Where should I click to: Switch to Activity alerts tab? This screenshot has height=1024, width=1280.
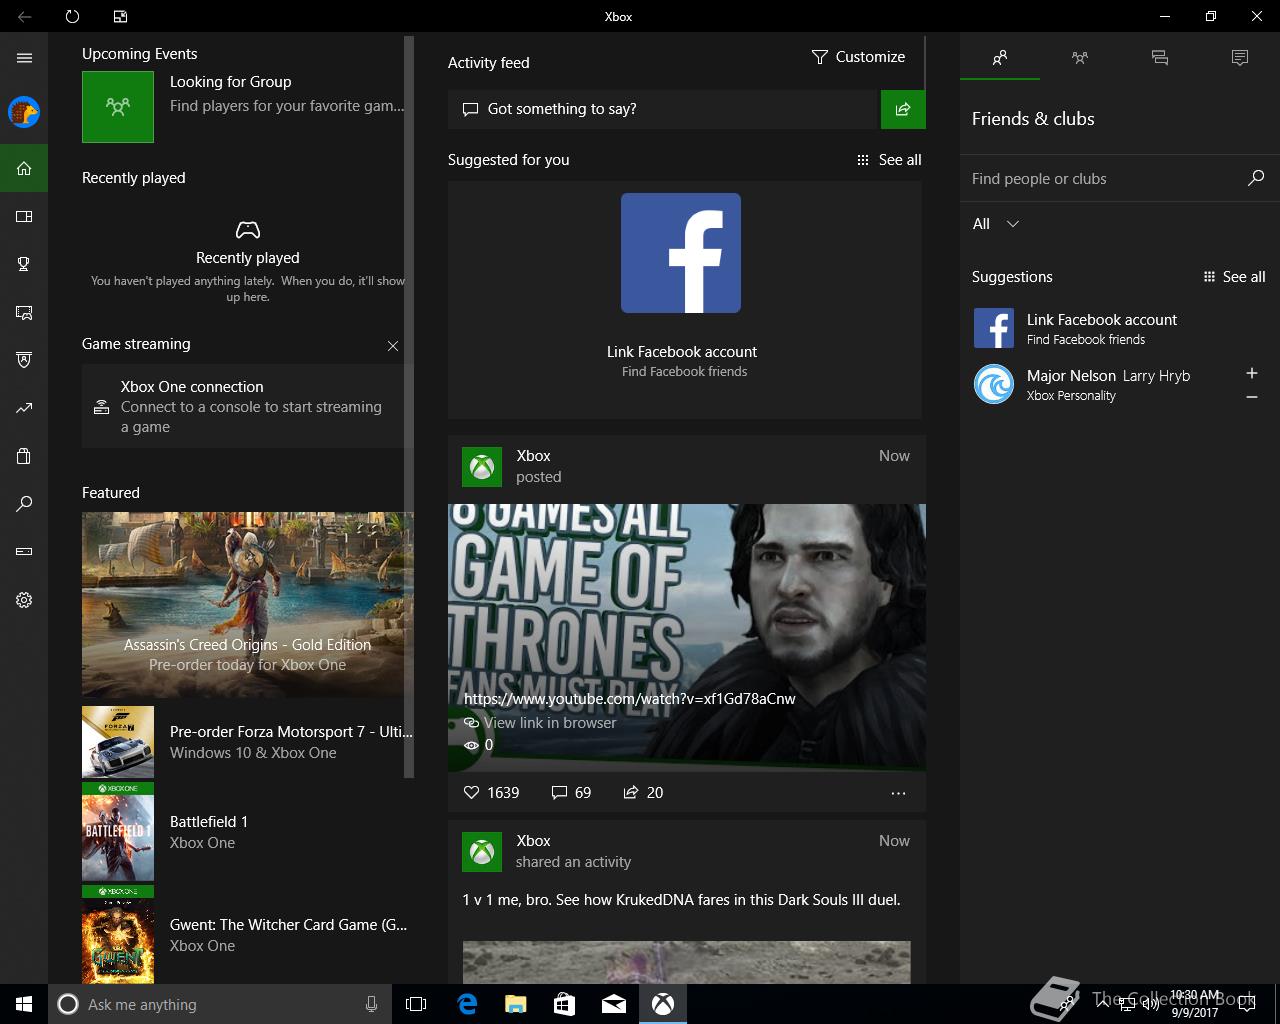point(1240,58)
